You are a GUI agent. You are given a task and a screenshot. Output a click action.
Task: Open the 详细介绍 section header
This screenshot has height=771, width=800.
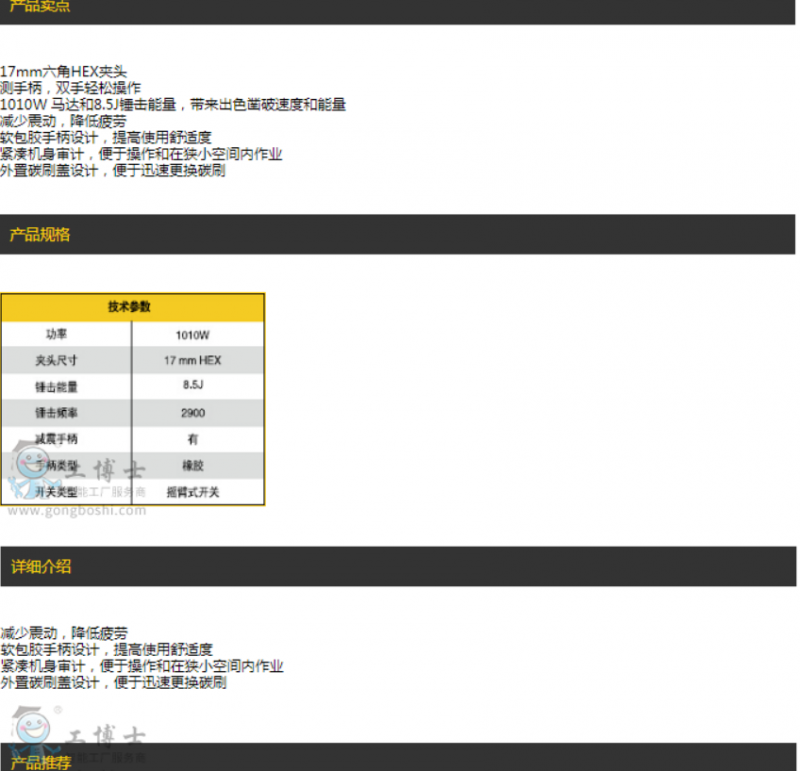click(40, 567)
